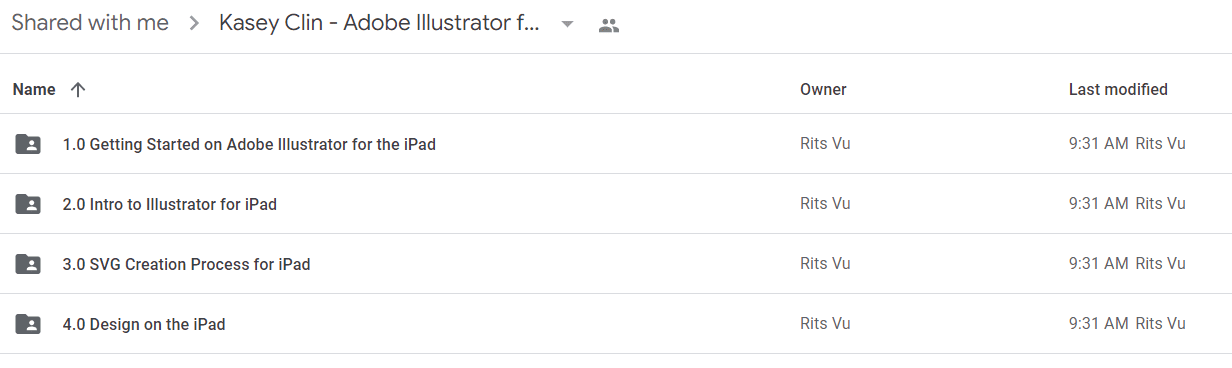The height and width of the screenshot is (368, 1232).
Task: Click the Kasey Clin - Adobe Illustrator breadcrumb title
Action: [380, 23]
